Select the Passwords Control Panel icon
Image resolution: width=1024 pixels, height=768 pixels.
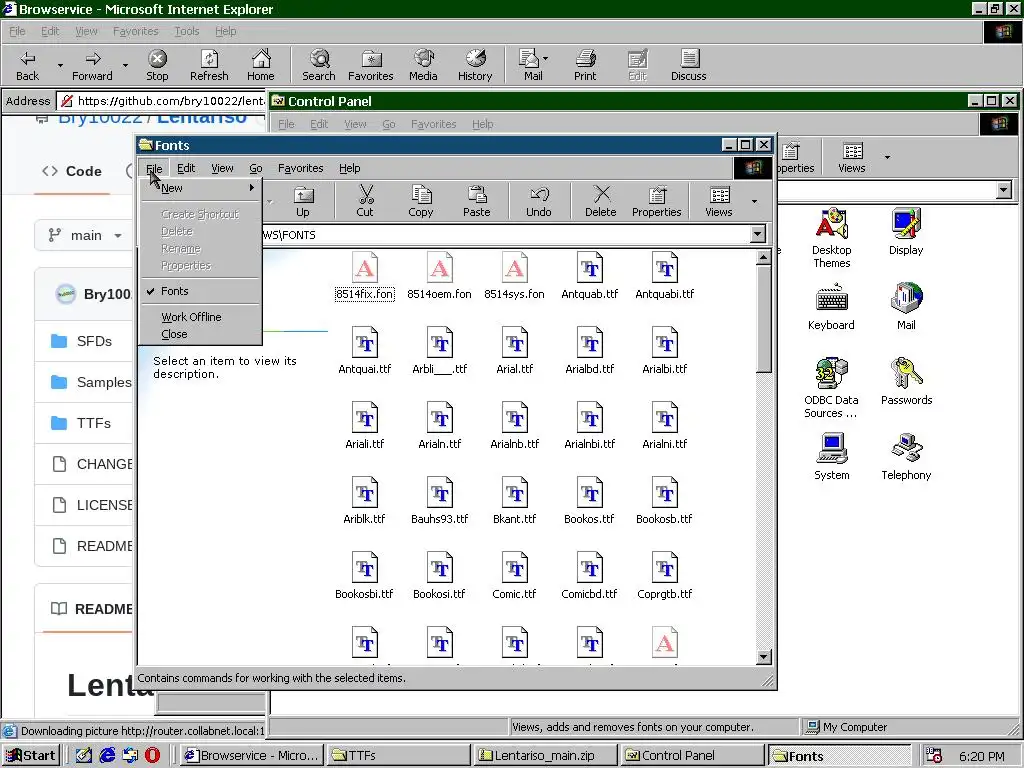tap(906, 382)
